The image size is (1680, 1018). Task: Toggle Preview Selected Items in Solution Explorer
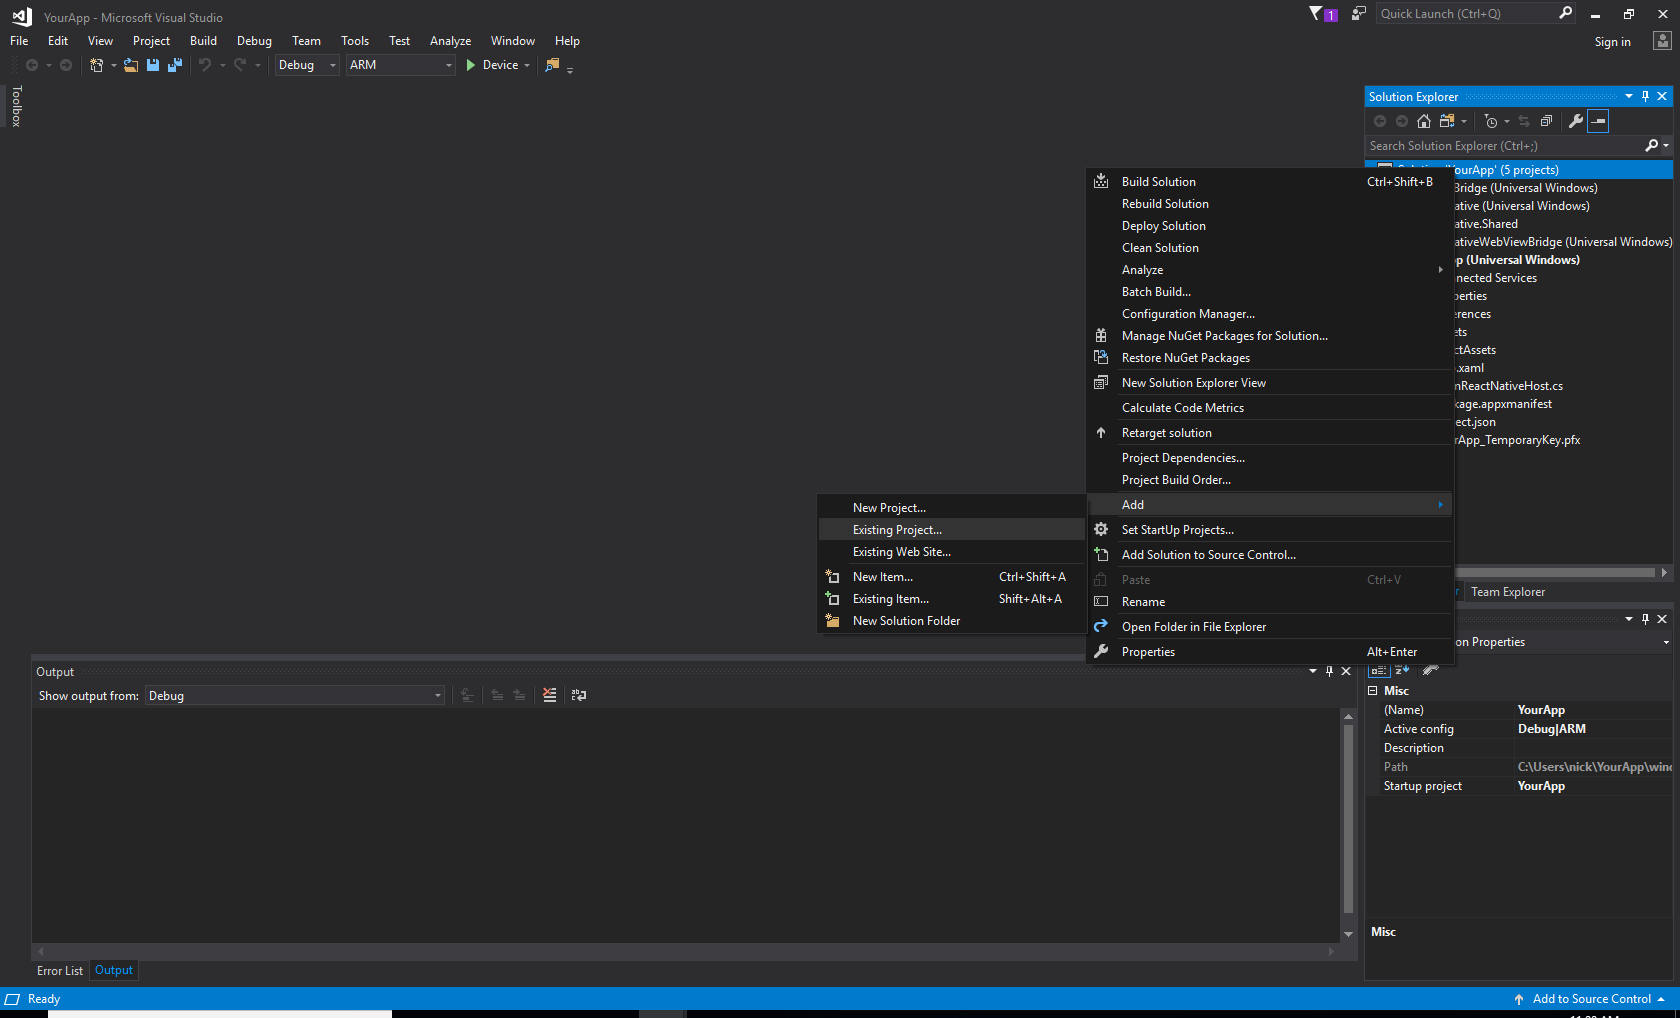coord(1598,121)
